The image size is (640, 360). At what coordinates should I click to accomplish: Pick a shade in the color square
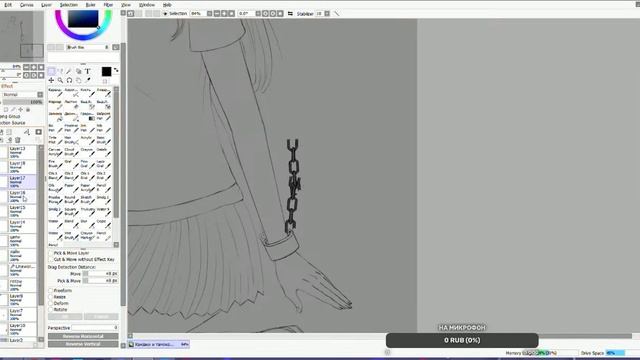tap(83, 18)
